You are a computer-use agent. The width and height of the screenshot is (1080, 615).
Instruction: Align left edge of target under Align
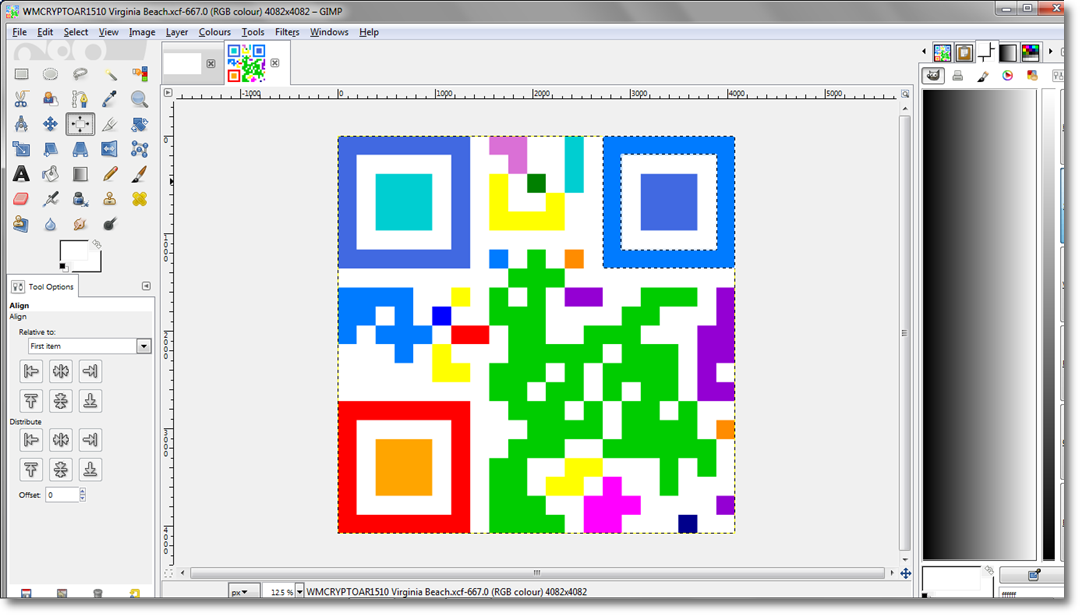coord(31,371)
